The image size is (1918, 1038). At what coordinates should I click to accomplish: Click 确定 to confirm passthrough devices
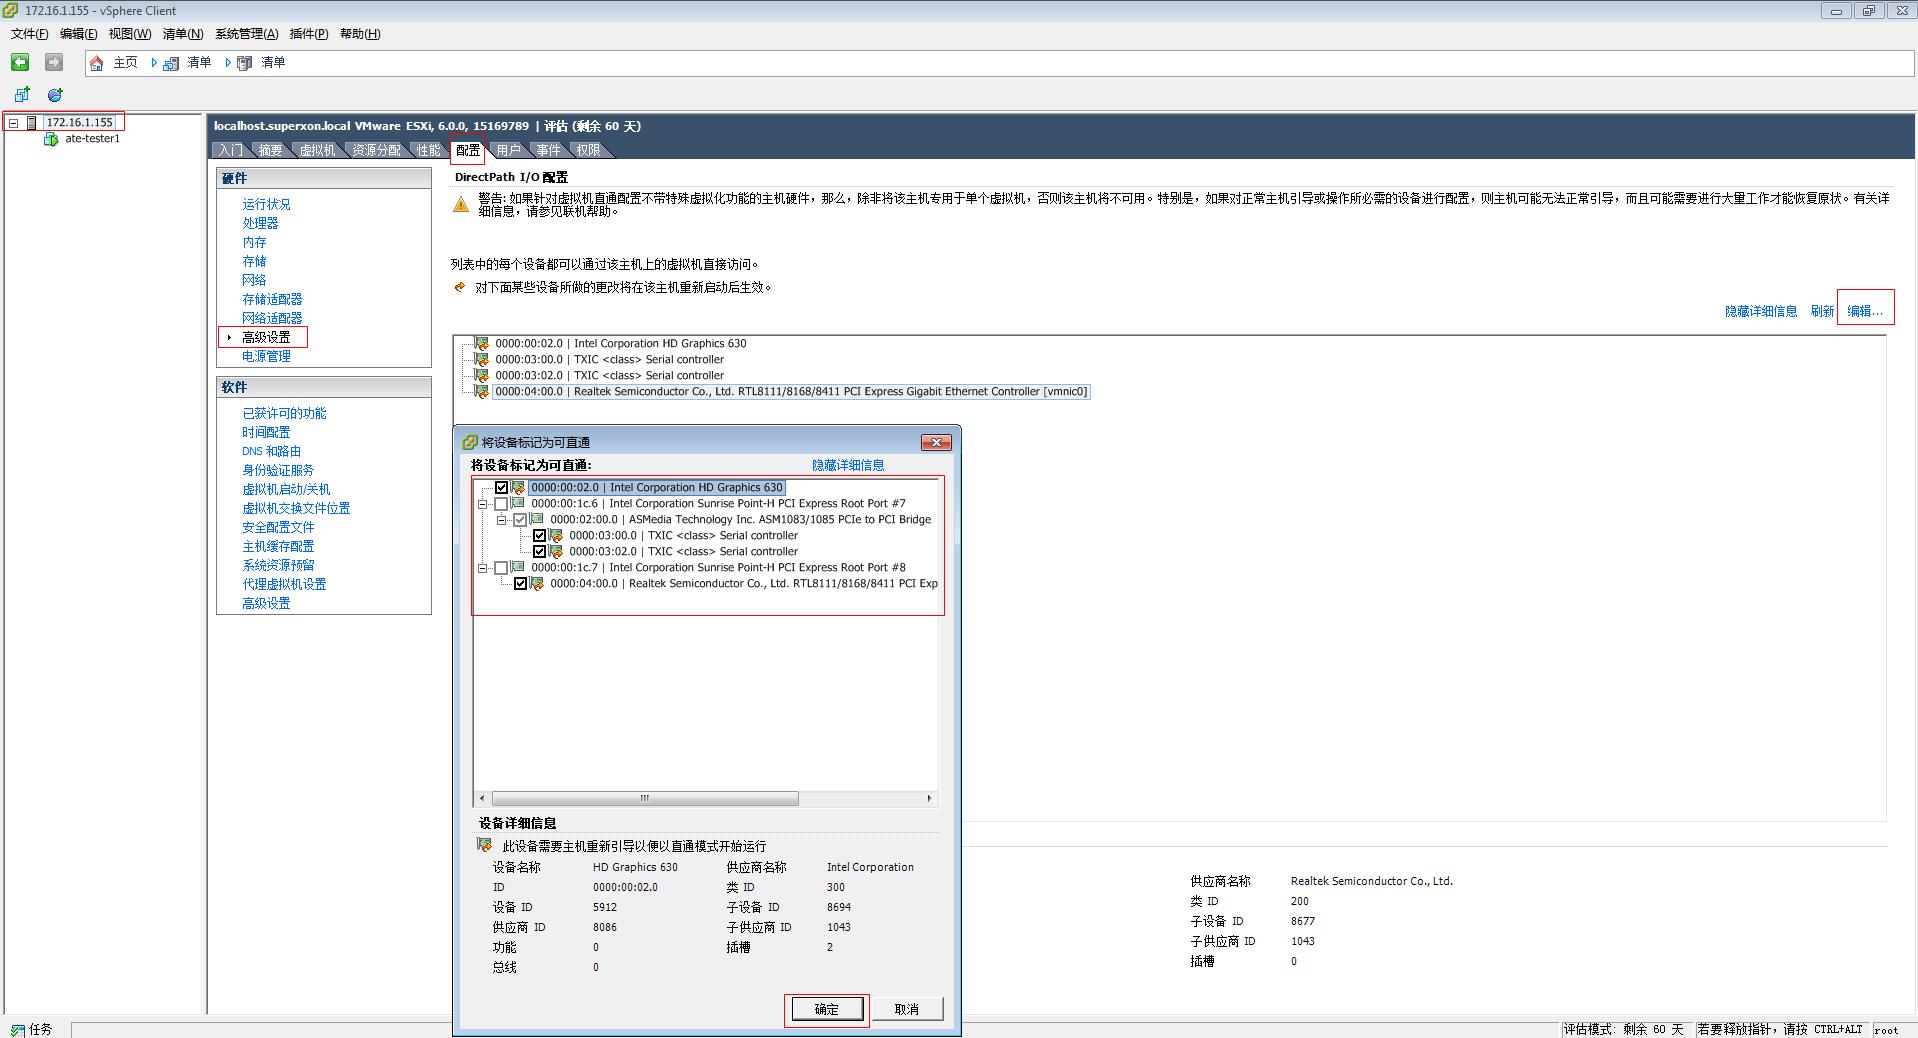pyautogui.click(x=827, y=1010)
